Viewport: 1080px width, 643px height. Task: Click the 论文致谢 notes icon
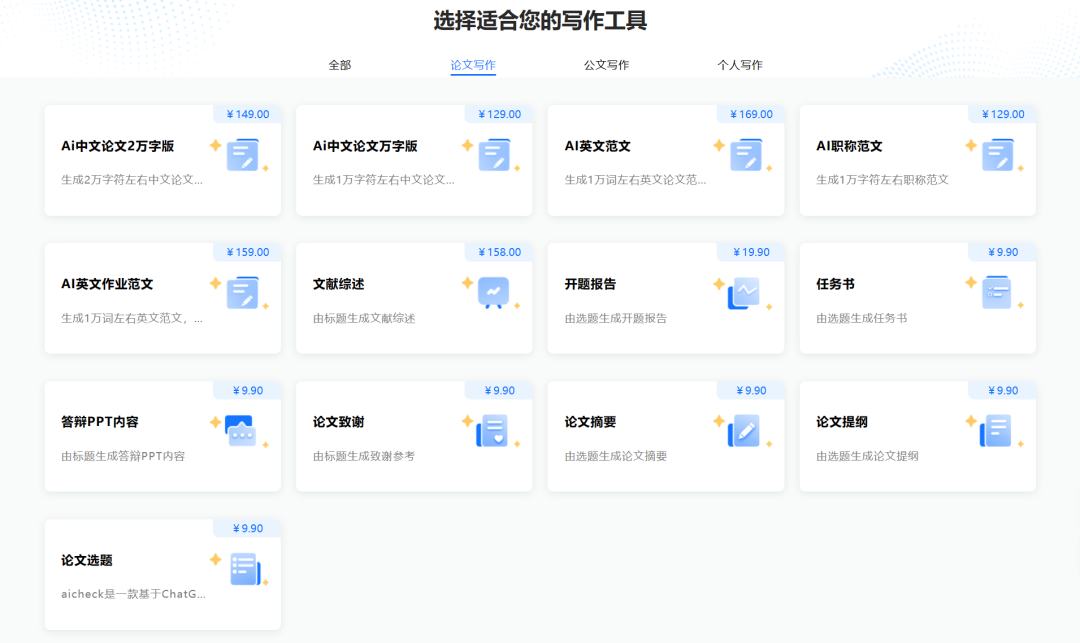(x=495, y=430)
